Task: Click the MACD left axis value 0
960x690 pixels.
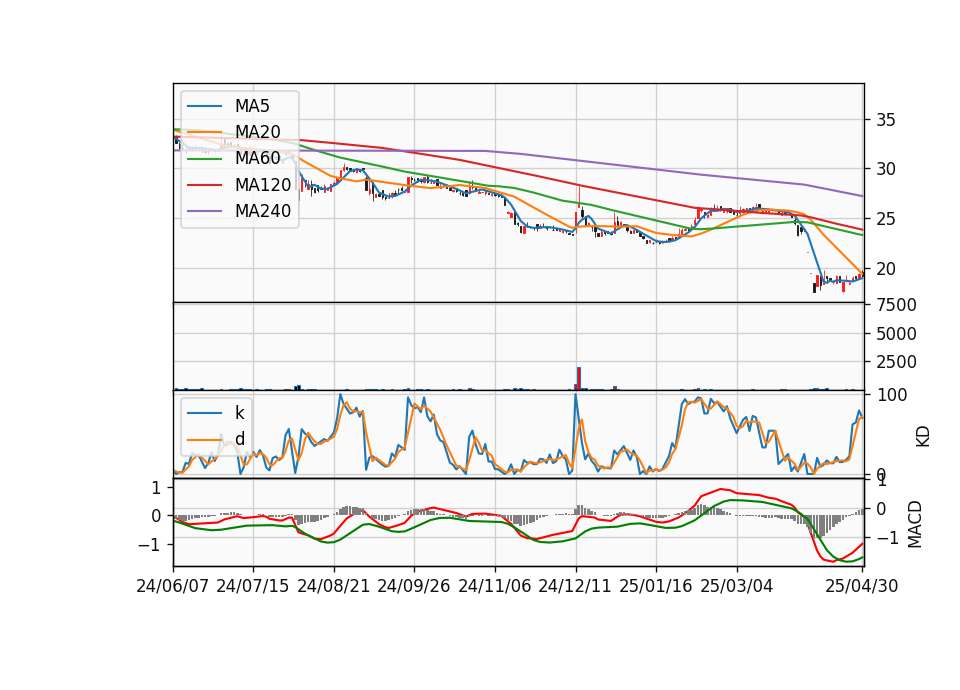Action: tap(156, 516)
